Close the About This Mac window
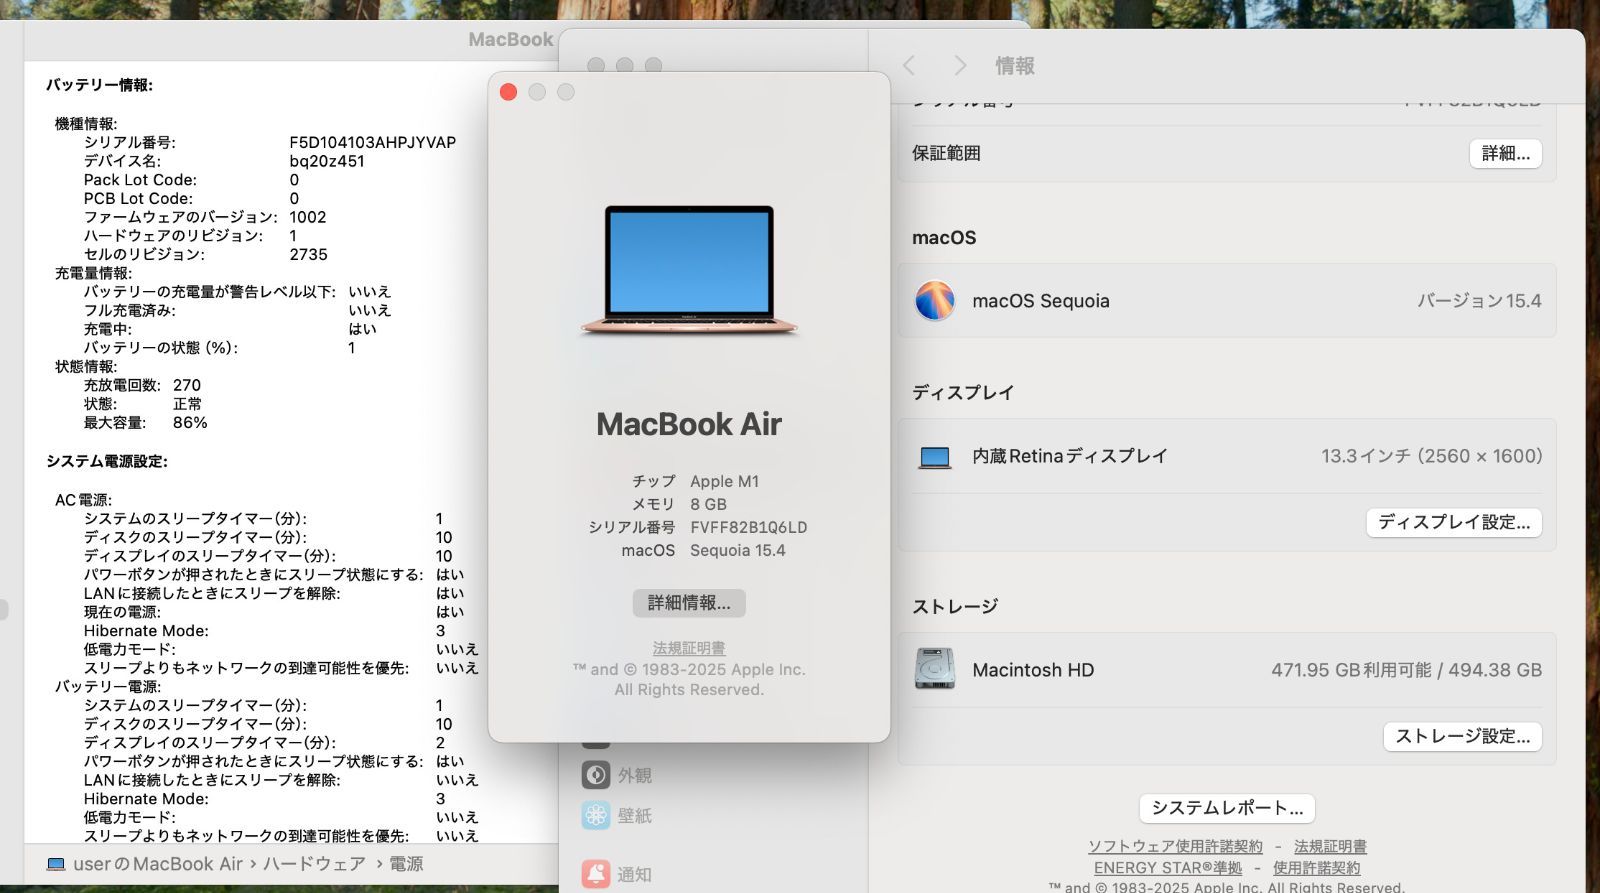Image resolution: width=1600 pixels, height=893 pixels. 508,92
